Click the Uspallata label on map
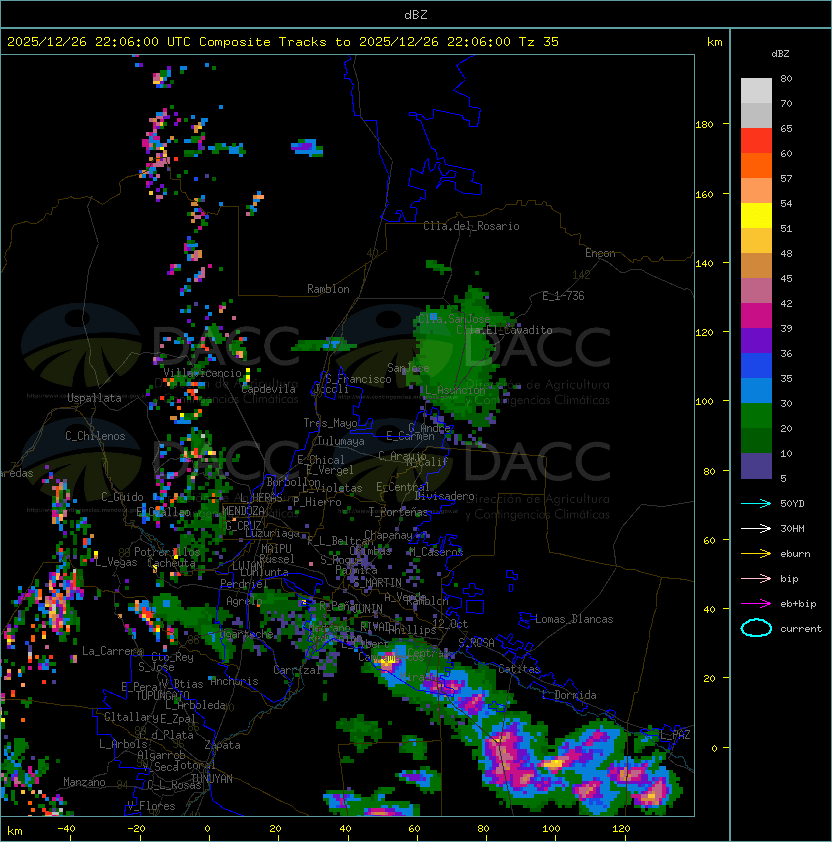Viewport: 832px width, 842px height. click(x=94, y=398)
